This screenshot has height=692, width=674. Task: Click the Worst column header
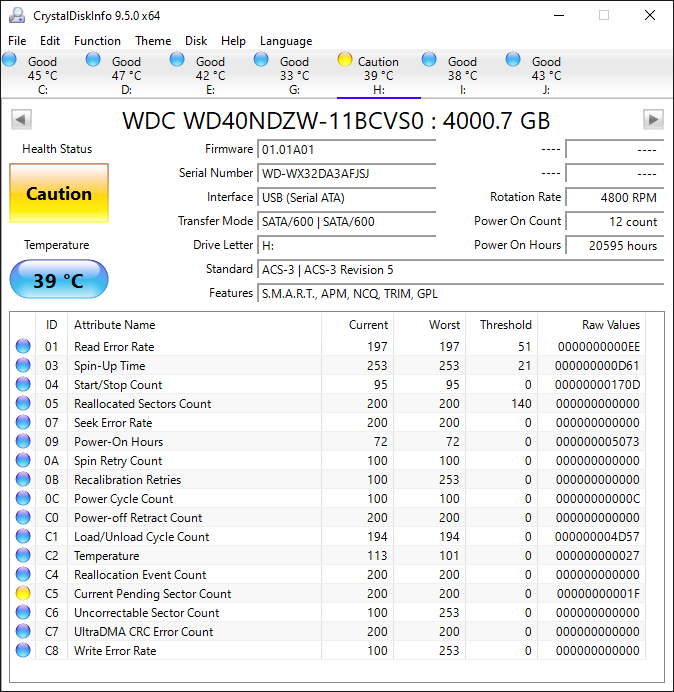point(429,325)
